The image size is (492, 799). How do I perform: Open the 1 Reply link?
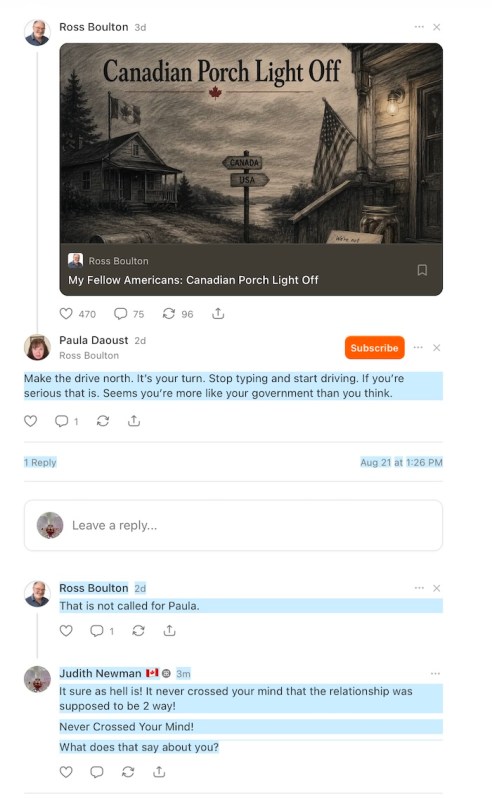pos(40,463)
